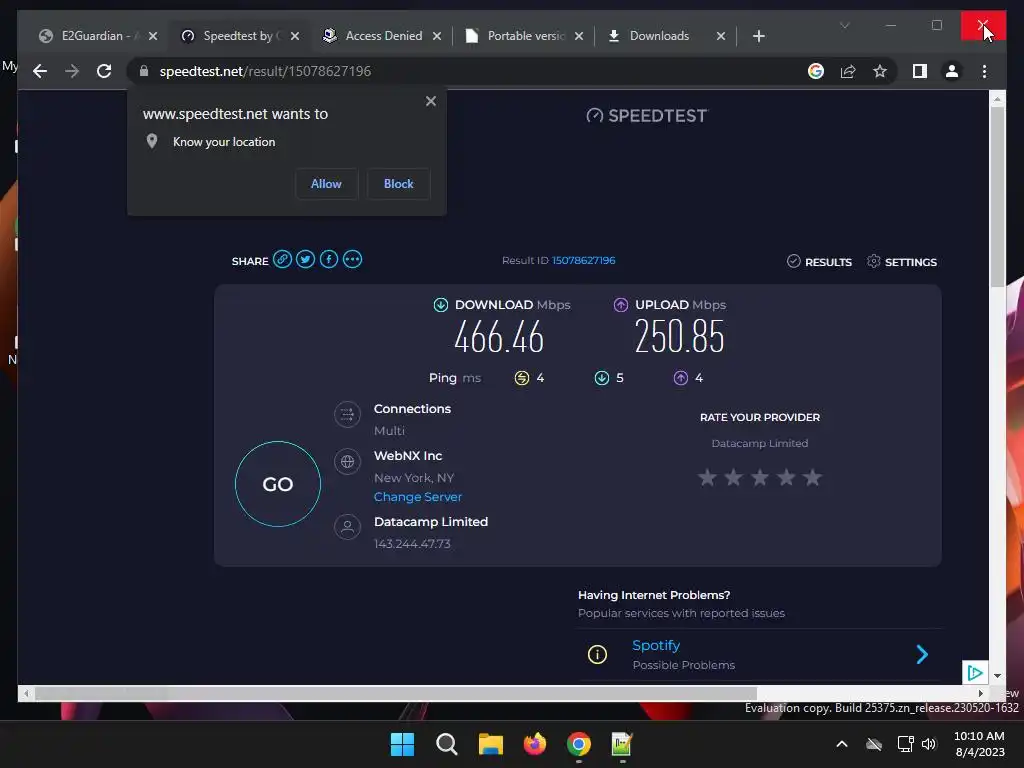The height and width of the screenshot is (768, 1024).
Task: Open Windows taskbar search
Action: click(447, 744)
